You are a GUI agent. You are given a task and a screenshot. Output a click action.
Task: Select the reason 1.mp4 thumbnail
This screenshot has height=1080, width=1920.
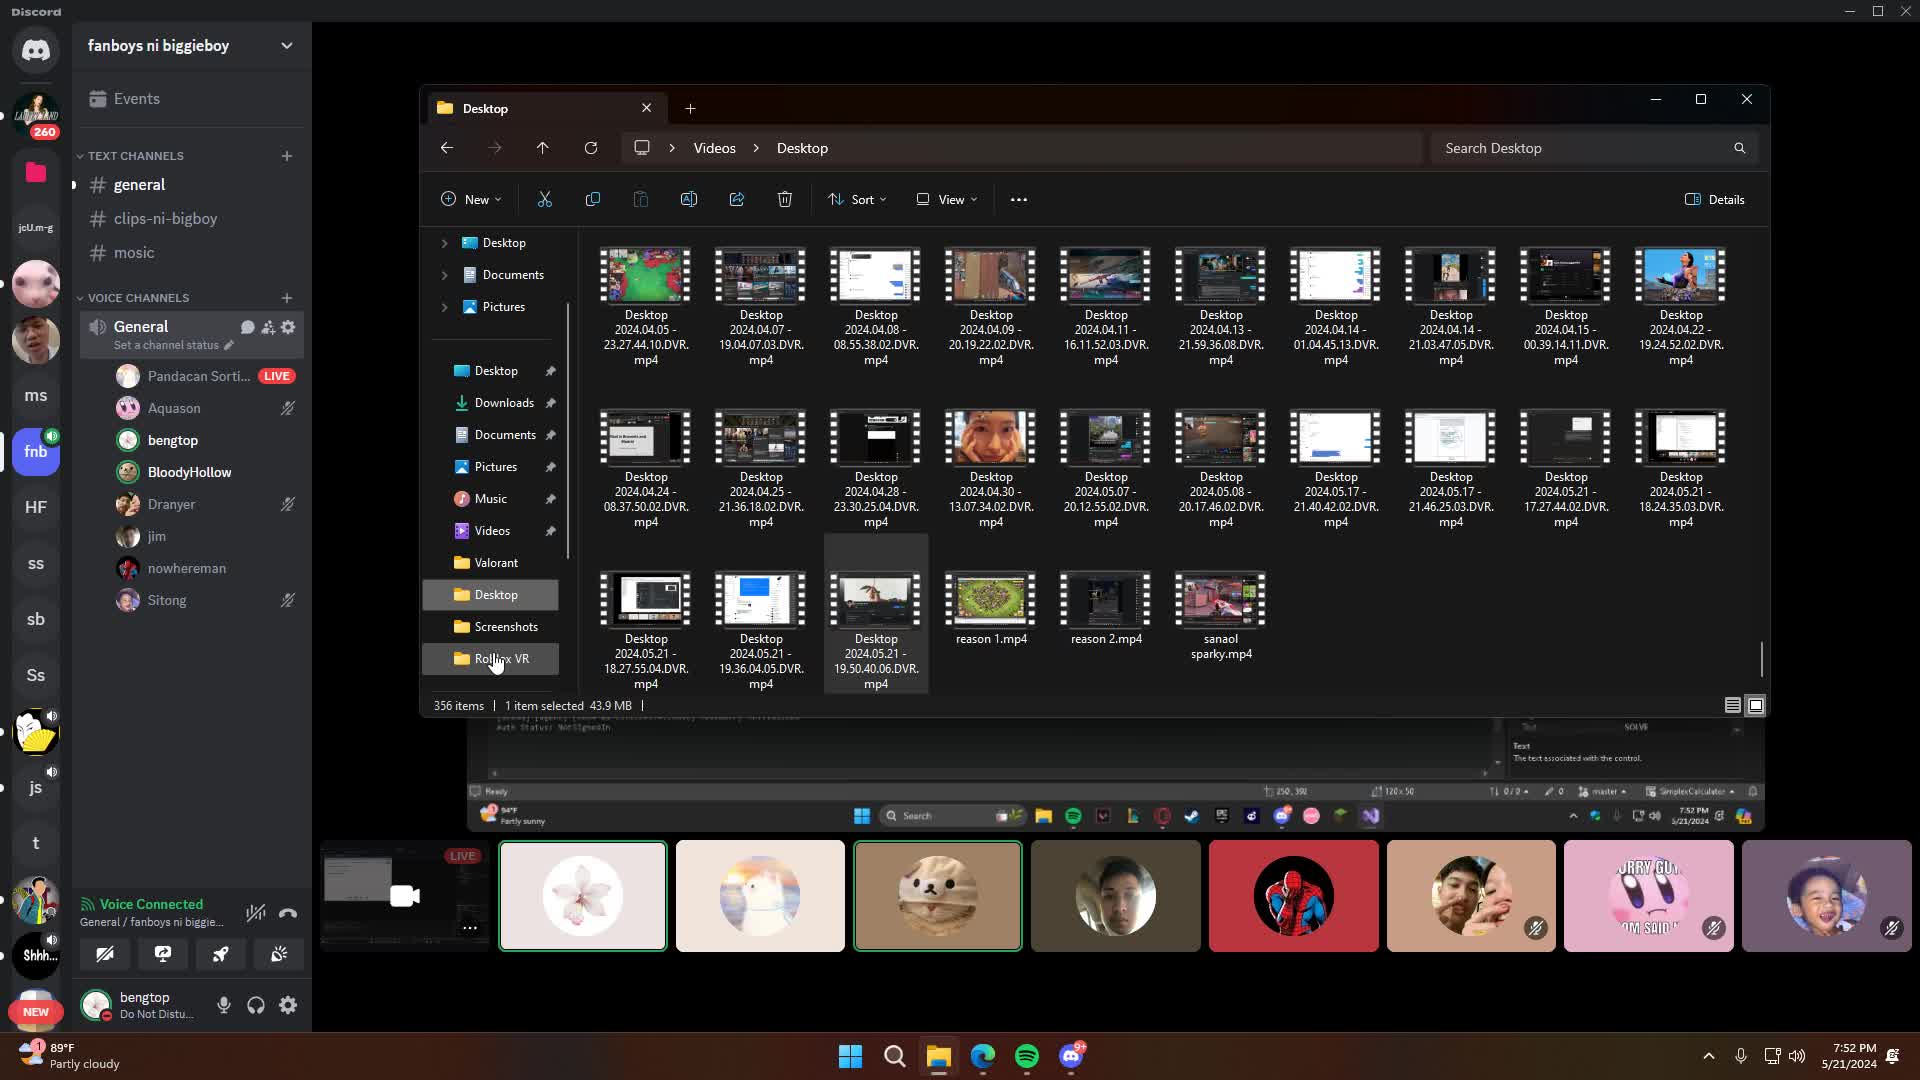[990, 600]
